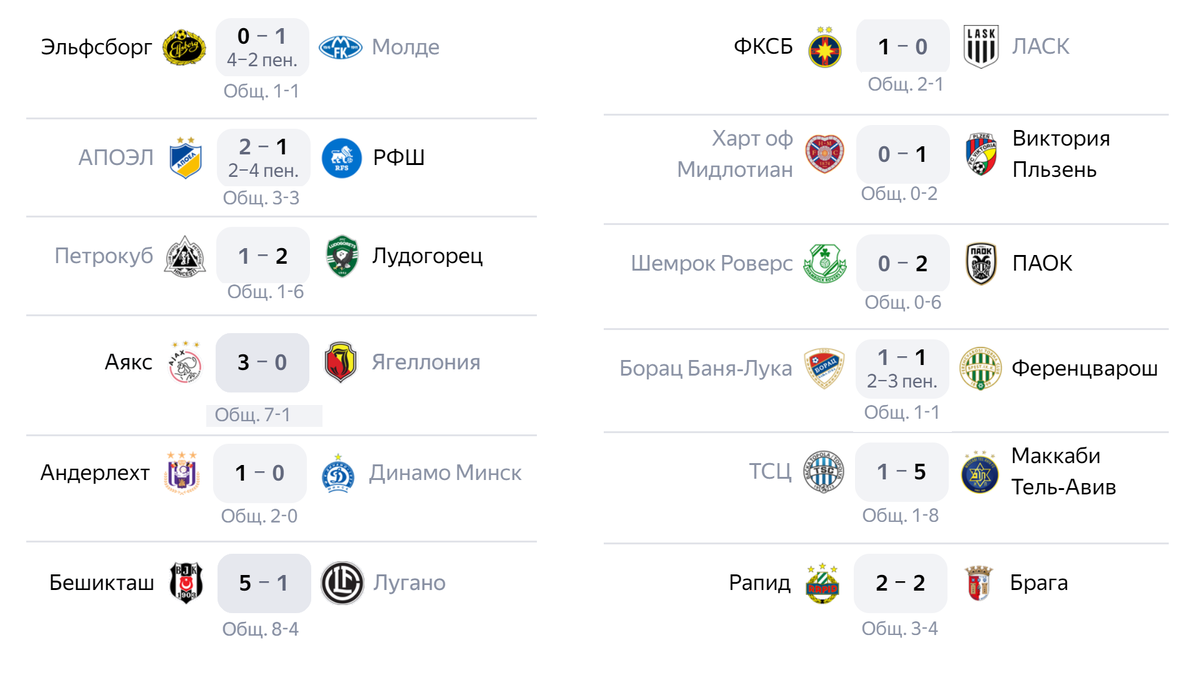Open the Виктория Пльзень team name
Viewport: 1200px width, 675px height.
point(1061,154)
